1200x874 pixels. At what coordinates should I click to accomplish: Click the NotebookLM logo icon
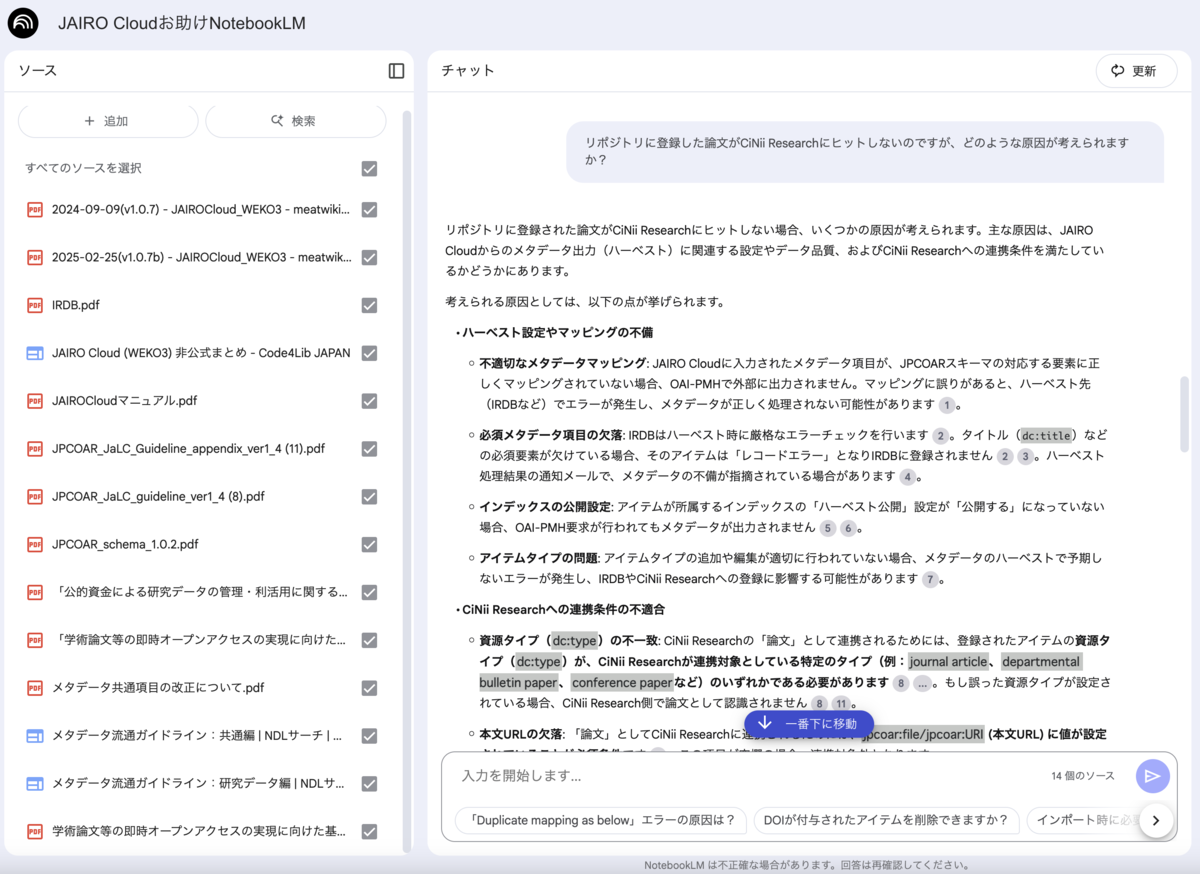point(23,23)
